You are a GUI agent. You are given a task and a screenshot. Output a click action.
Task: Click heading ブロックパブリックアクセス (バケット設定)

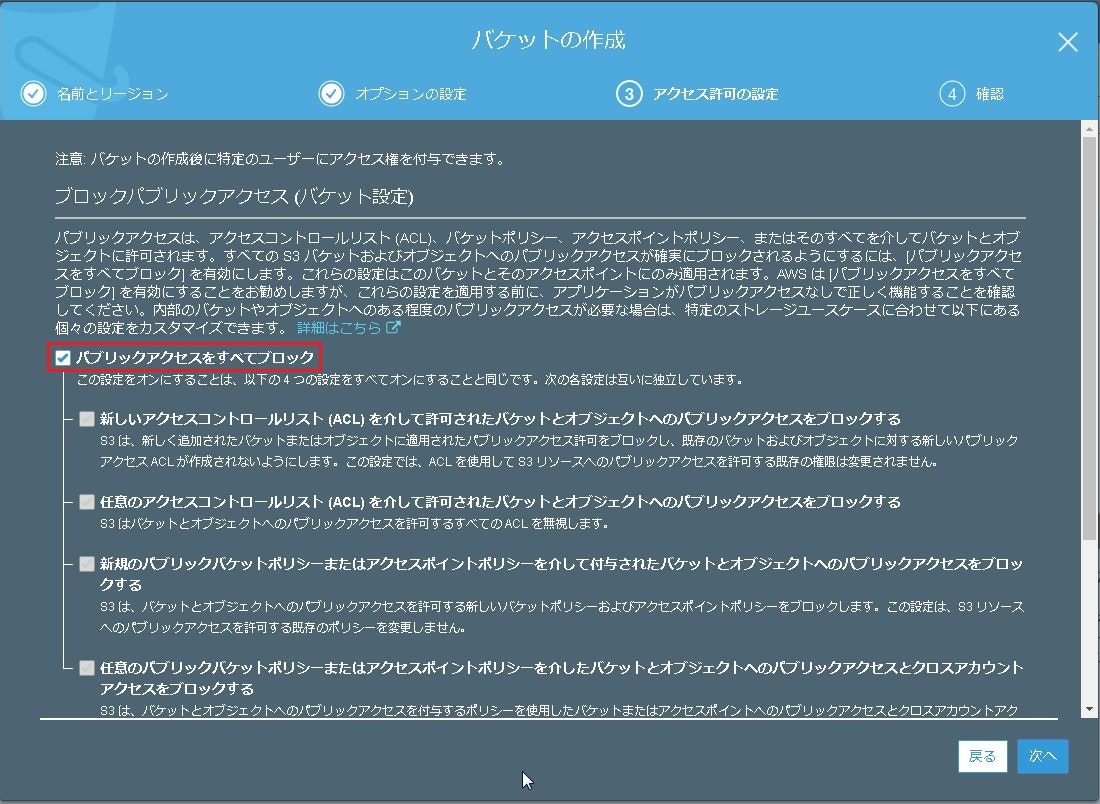[234, 196]
